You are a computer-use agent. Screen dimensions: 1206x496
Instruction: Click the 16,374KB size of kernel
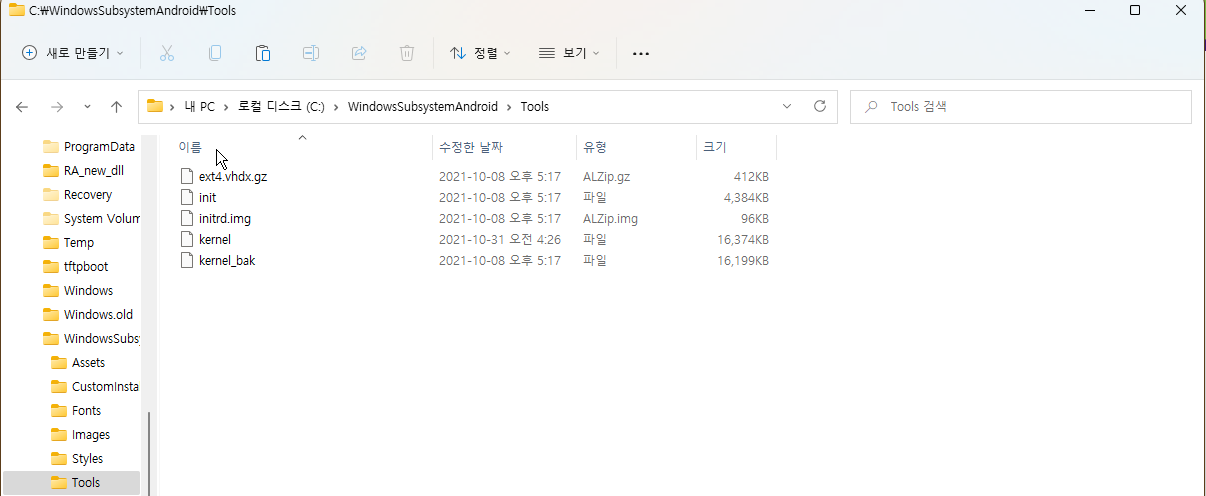pyautogui.click(x=743, y=239)
